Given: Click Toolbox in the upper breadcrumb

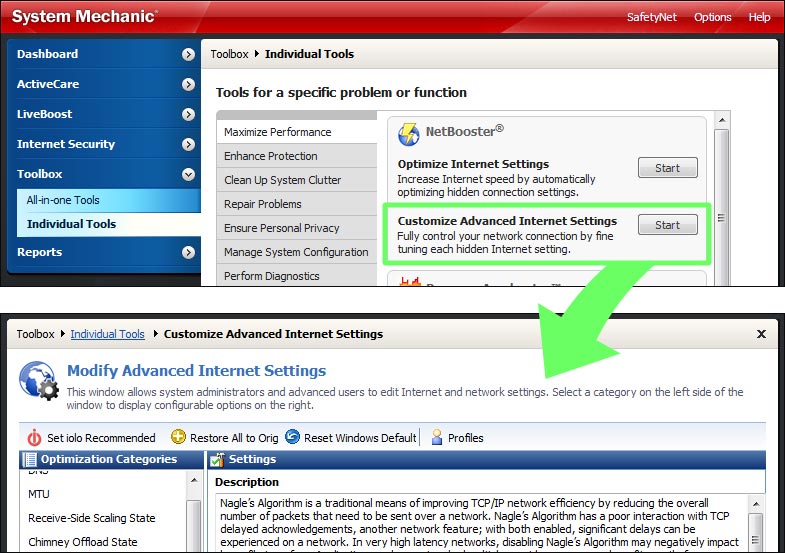Looking at the screenshot, I should 229,54.
